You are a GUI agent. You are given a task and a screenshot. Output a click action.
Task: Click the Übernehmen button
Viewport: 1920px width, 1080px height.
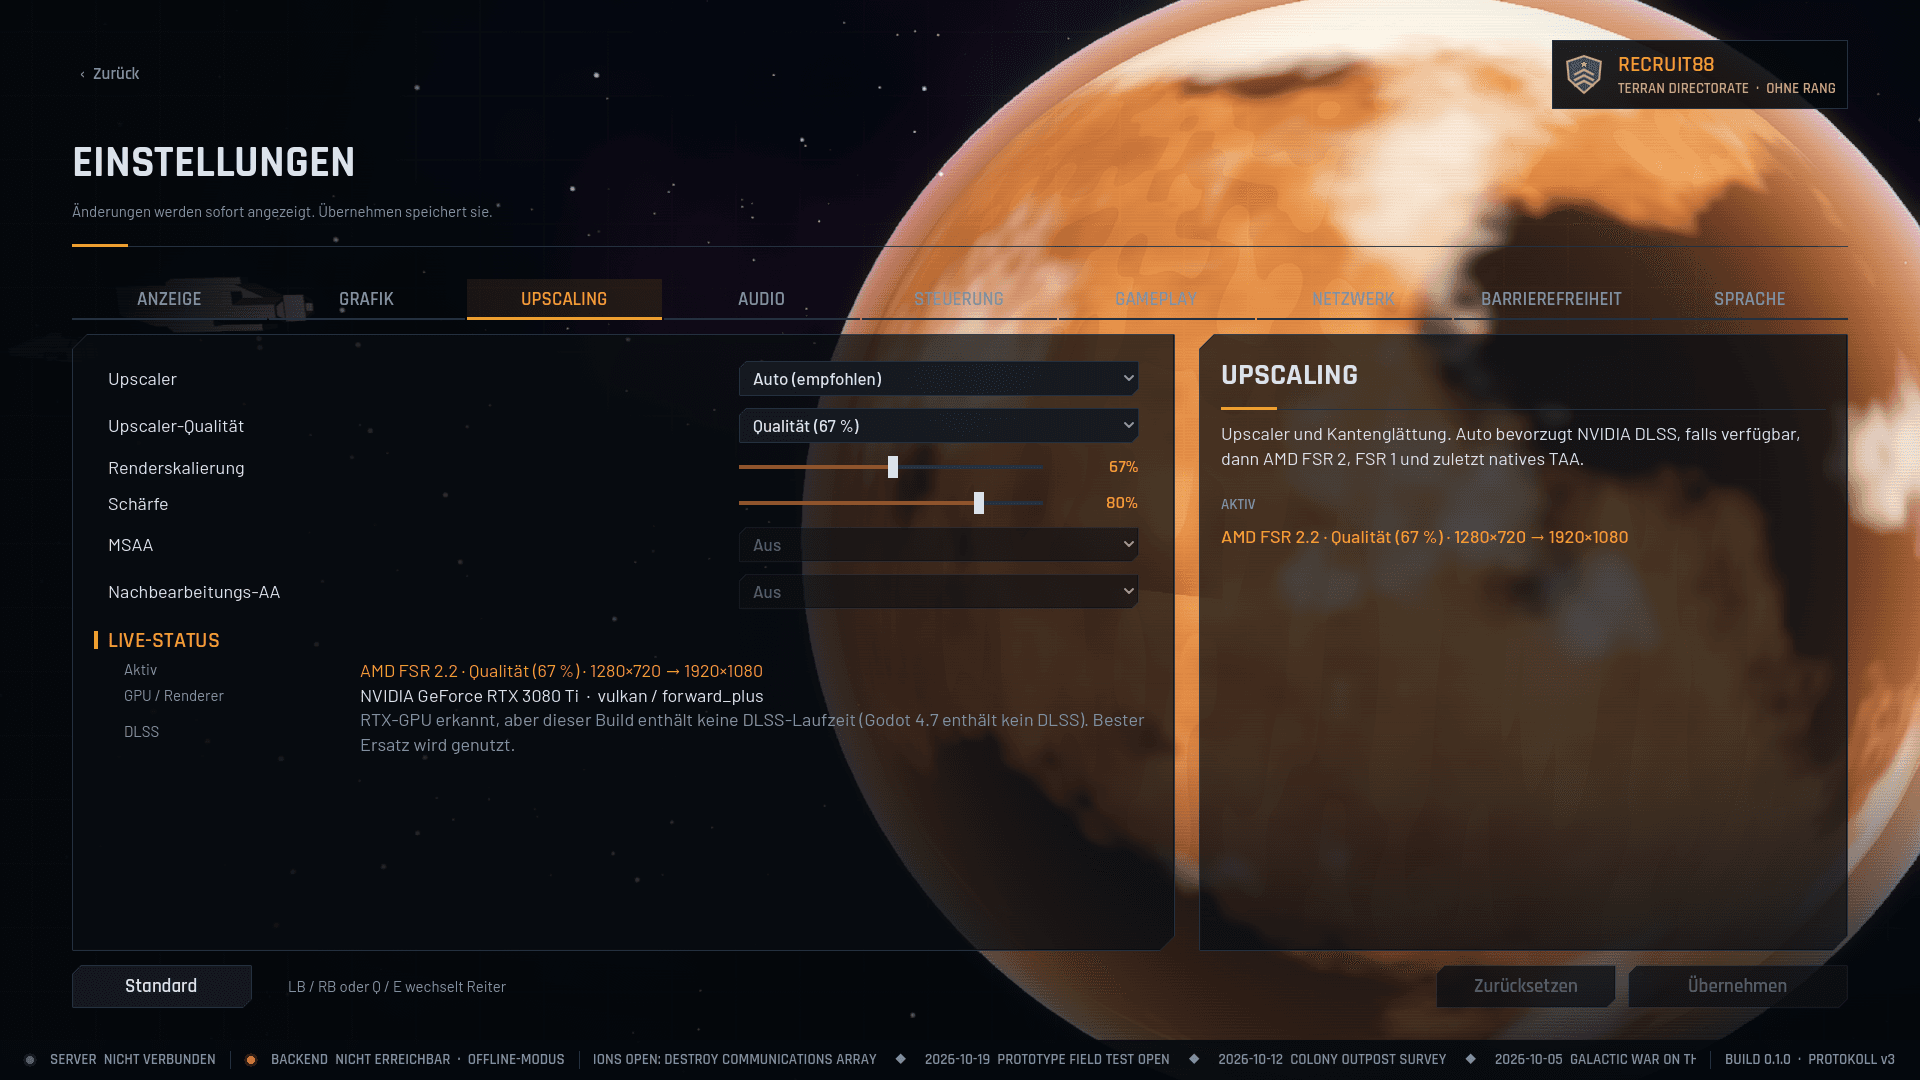tap(1737, 986)
